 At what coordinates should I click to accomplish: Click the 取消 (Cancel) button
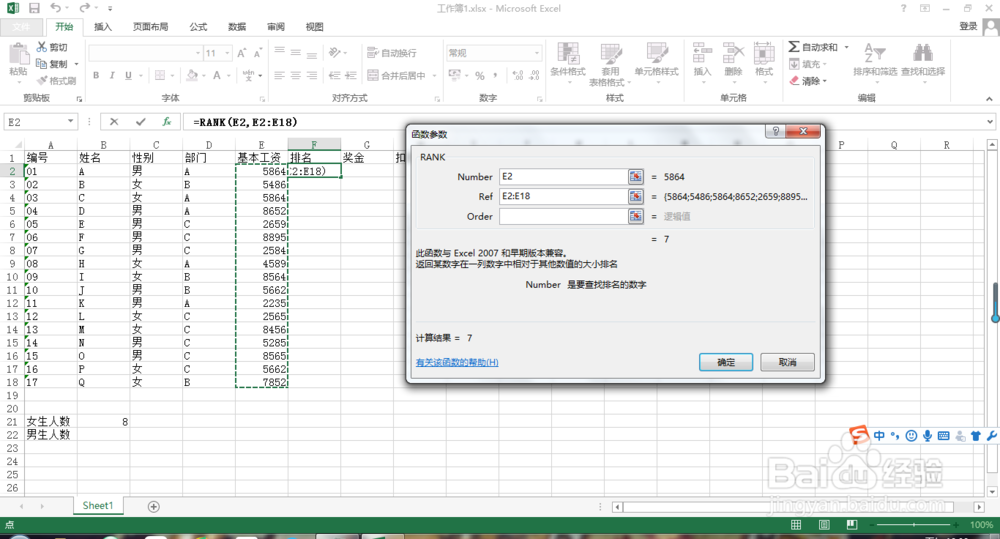tap(787, 362)
